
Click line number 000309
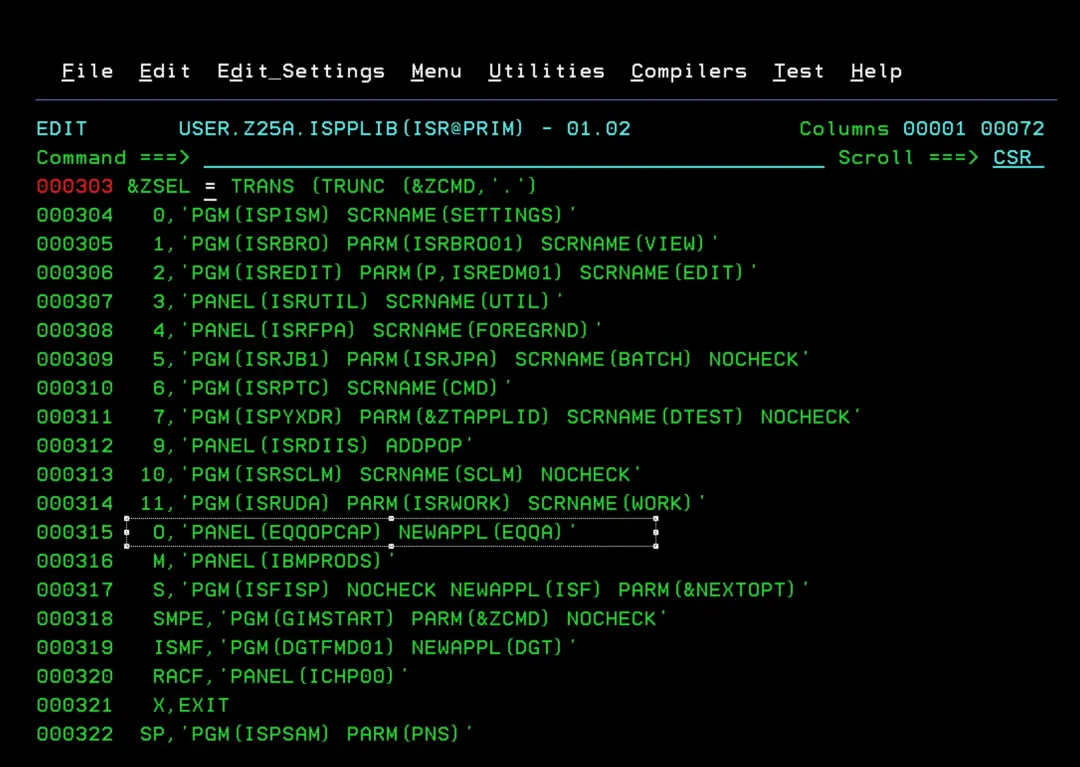click(74, 359)
